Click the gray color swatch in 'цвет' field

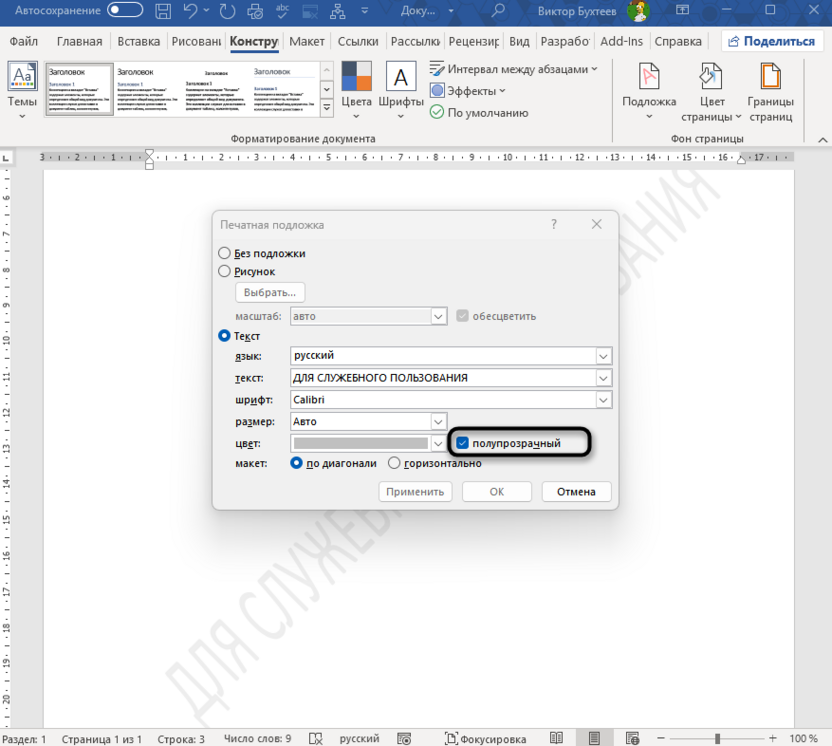click(361, 443)
